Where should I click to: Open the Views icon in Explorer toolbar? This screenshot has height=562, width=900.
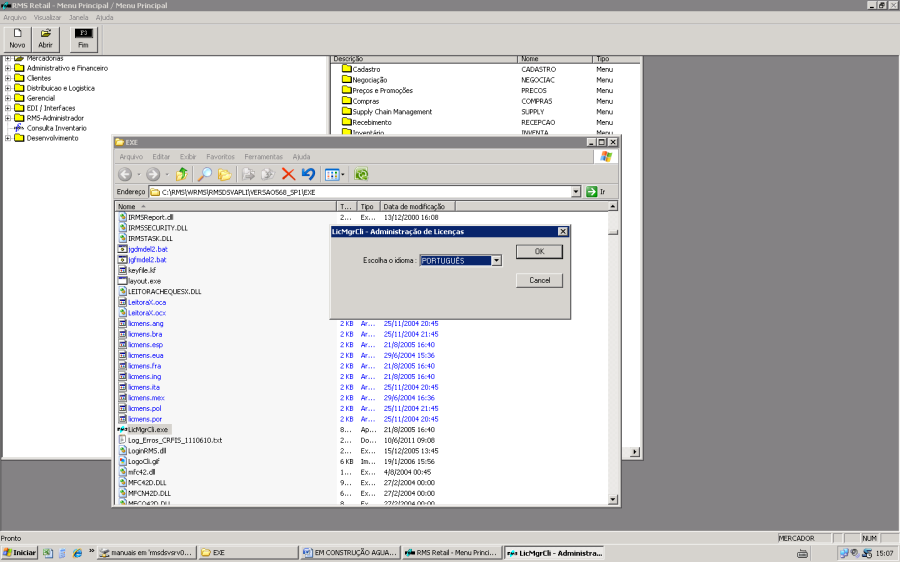pos(332,175)
